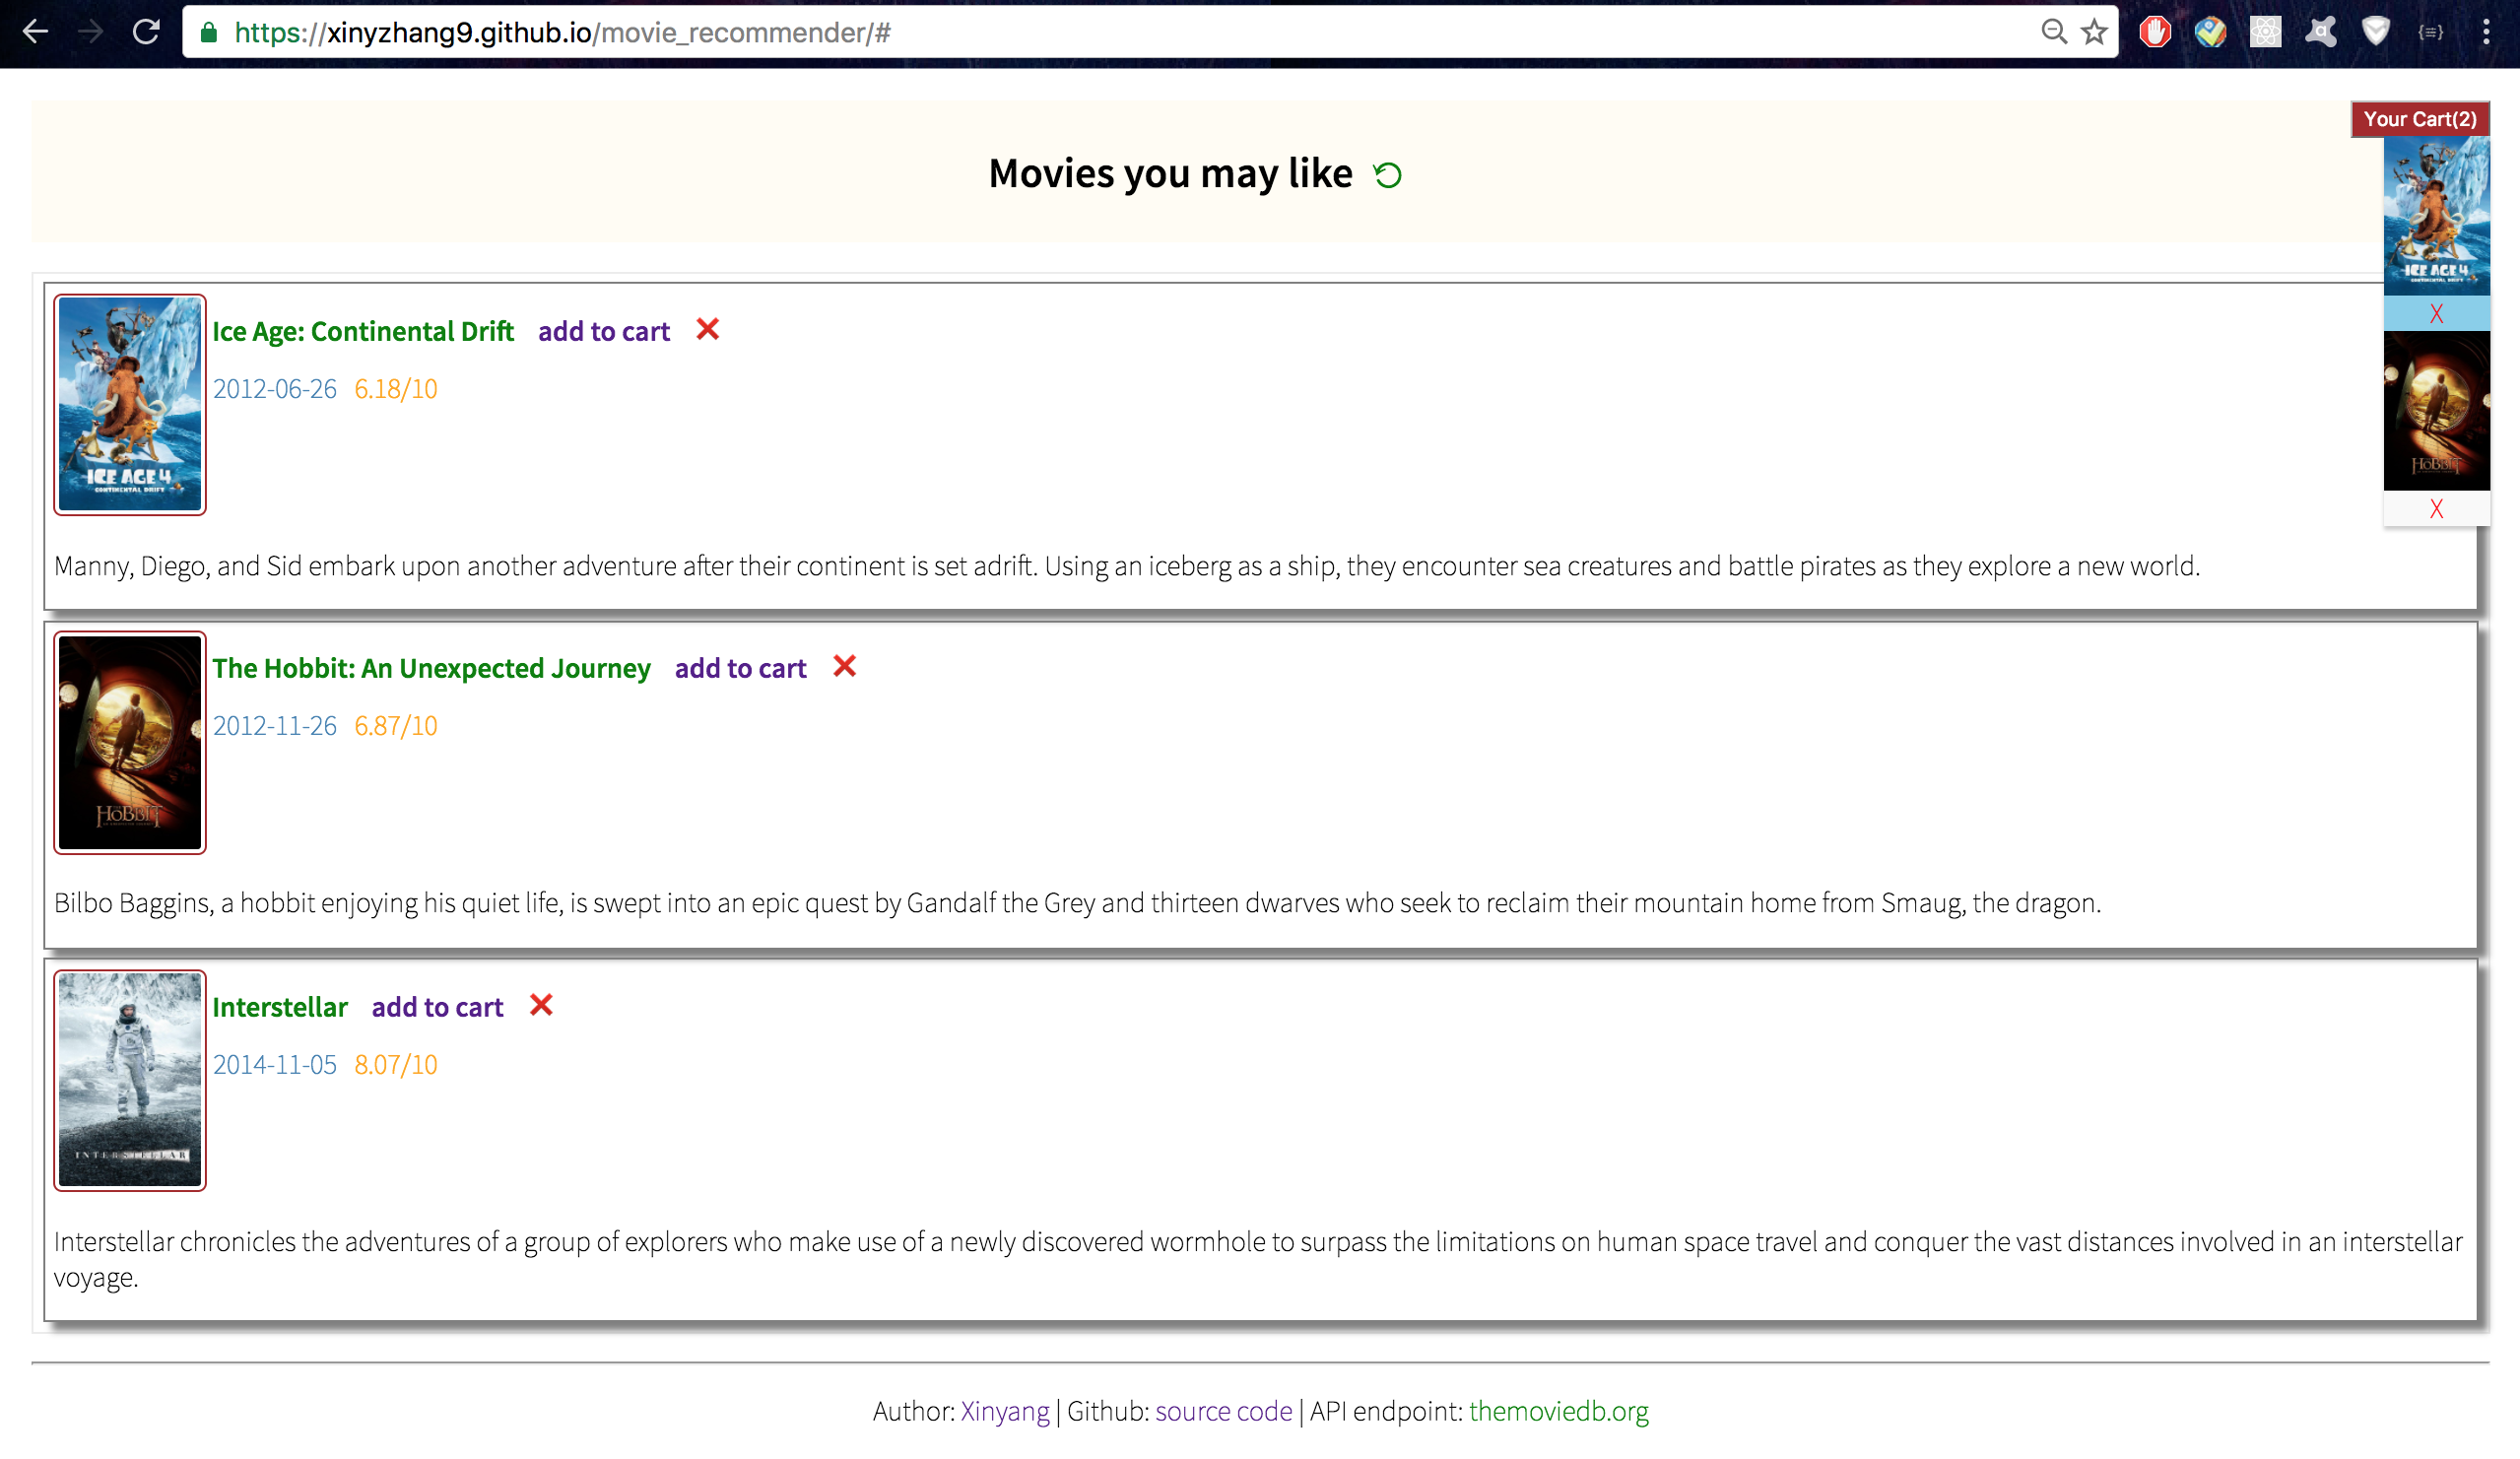Image resolution: width=2520 pixels, height=1459 pixels.
Task: Dismiss Interstellar with the red X icon
Action: click(541, 1005)
